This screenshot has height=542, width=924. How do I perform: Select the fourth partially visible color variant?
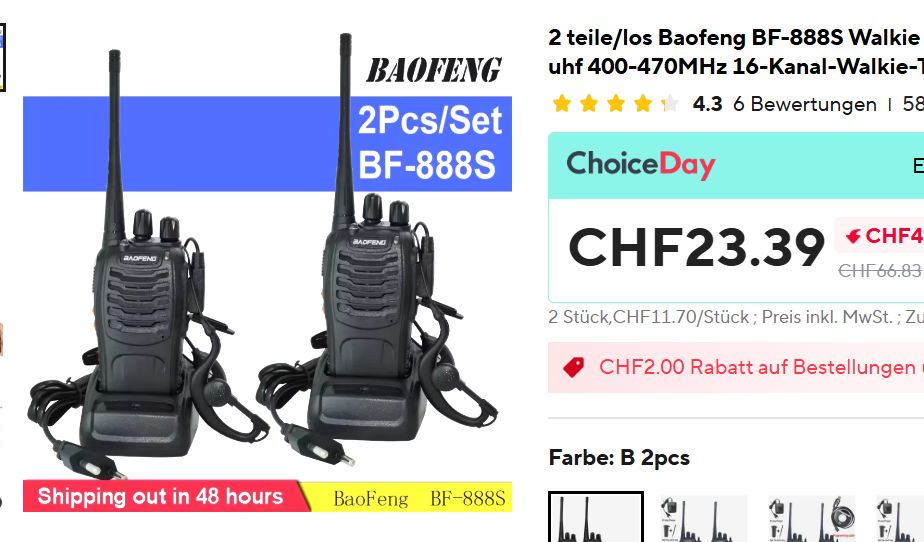pyautogui.click(x=900, y=518)
